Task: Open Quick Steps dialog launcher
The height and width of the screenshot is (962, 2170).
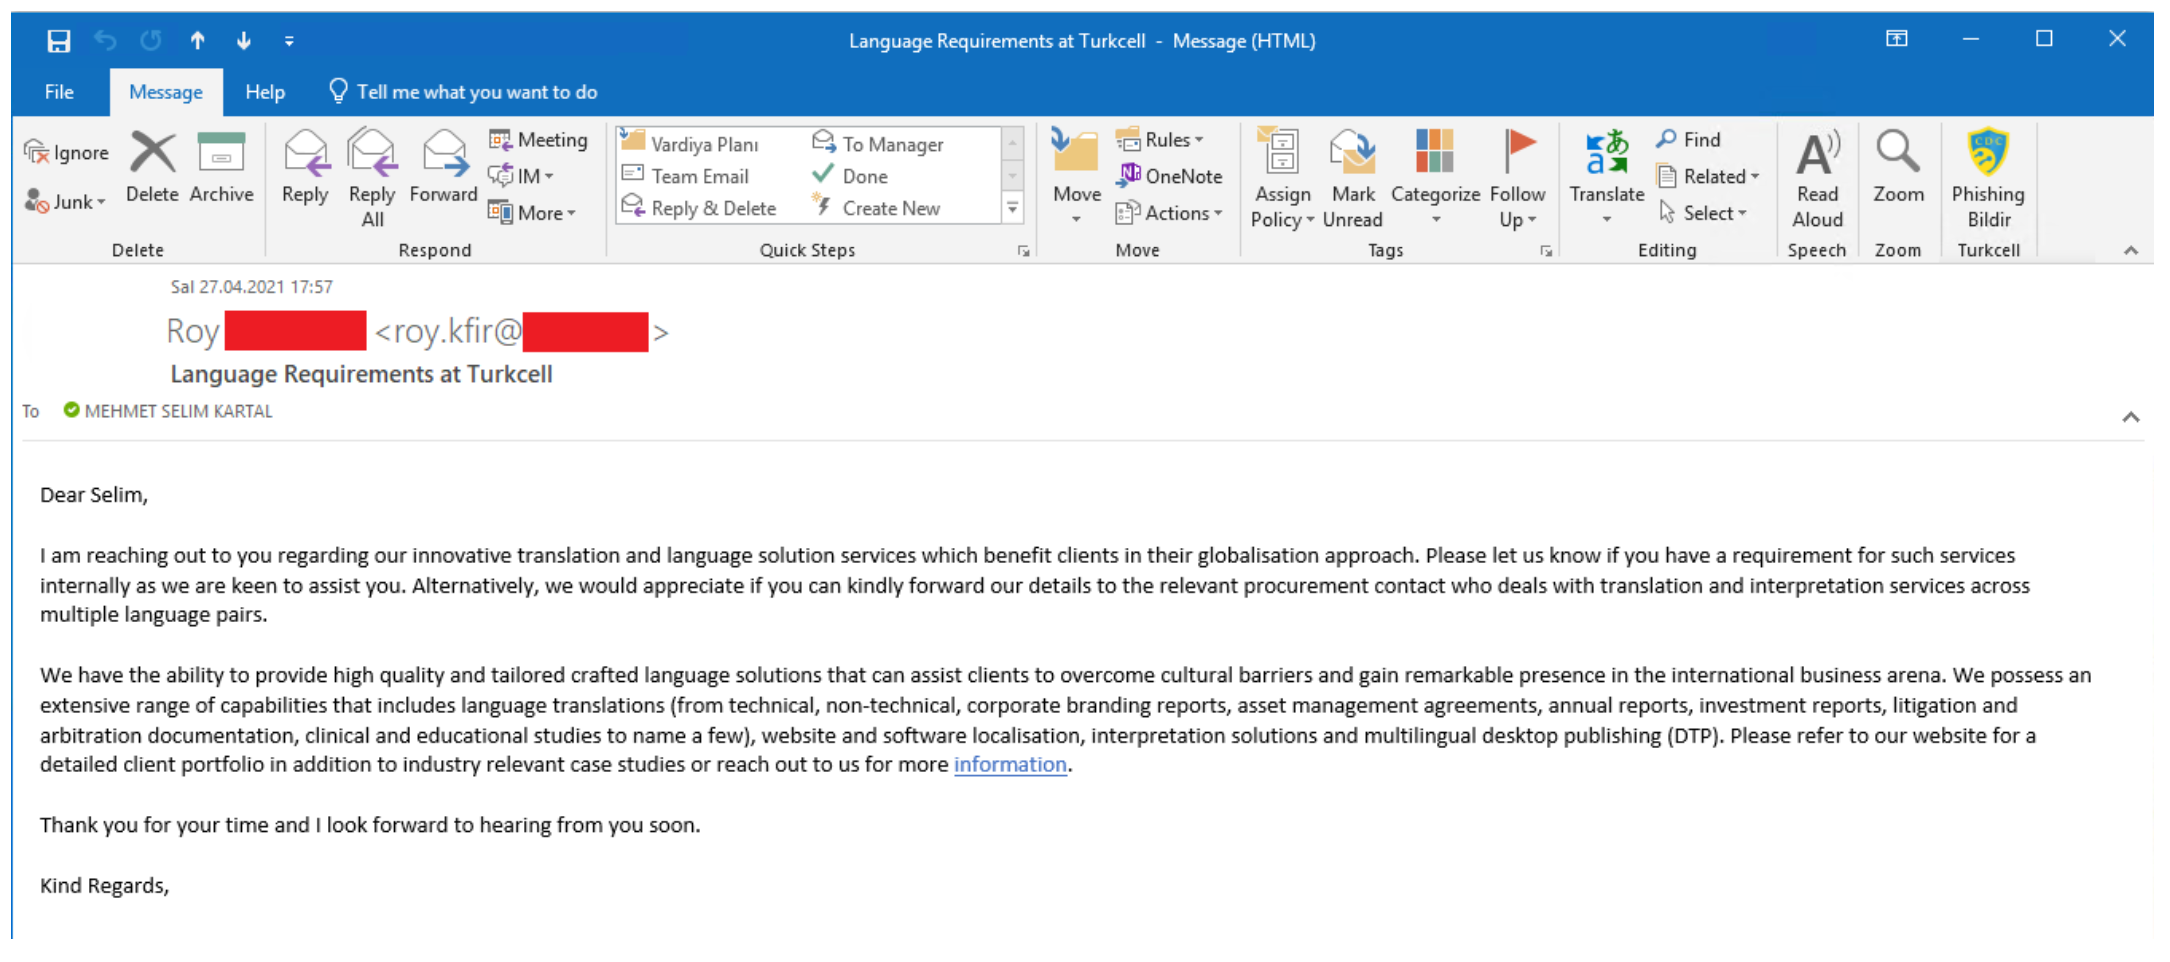Action: (x=1024, y=251)
